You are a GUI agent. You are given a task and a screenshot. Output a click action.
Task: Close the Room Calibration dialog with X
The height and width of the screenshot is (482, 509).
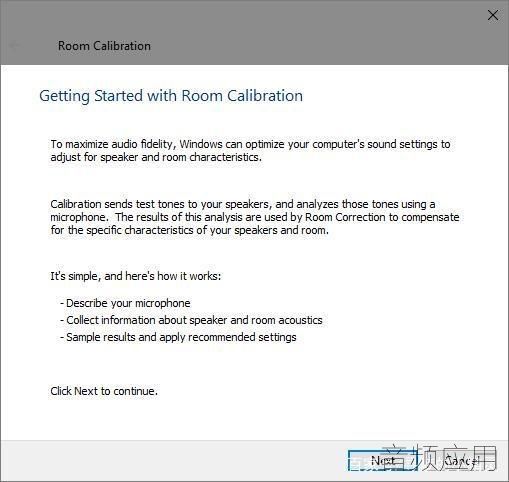(x=493, y=15)
